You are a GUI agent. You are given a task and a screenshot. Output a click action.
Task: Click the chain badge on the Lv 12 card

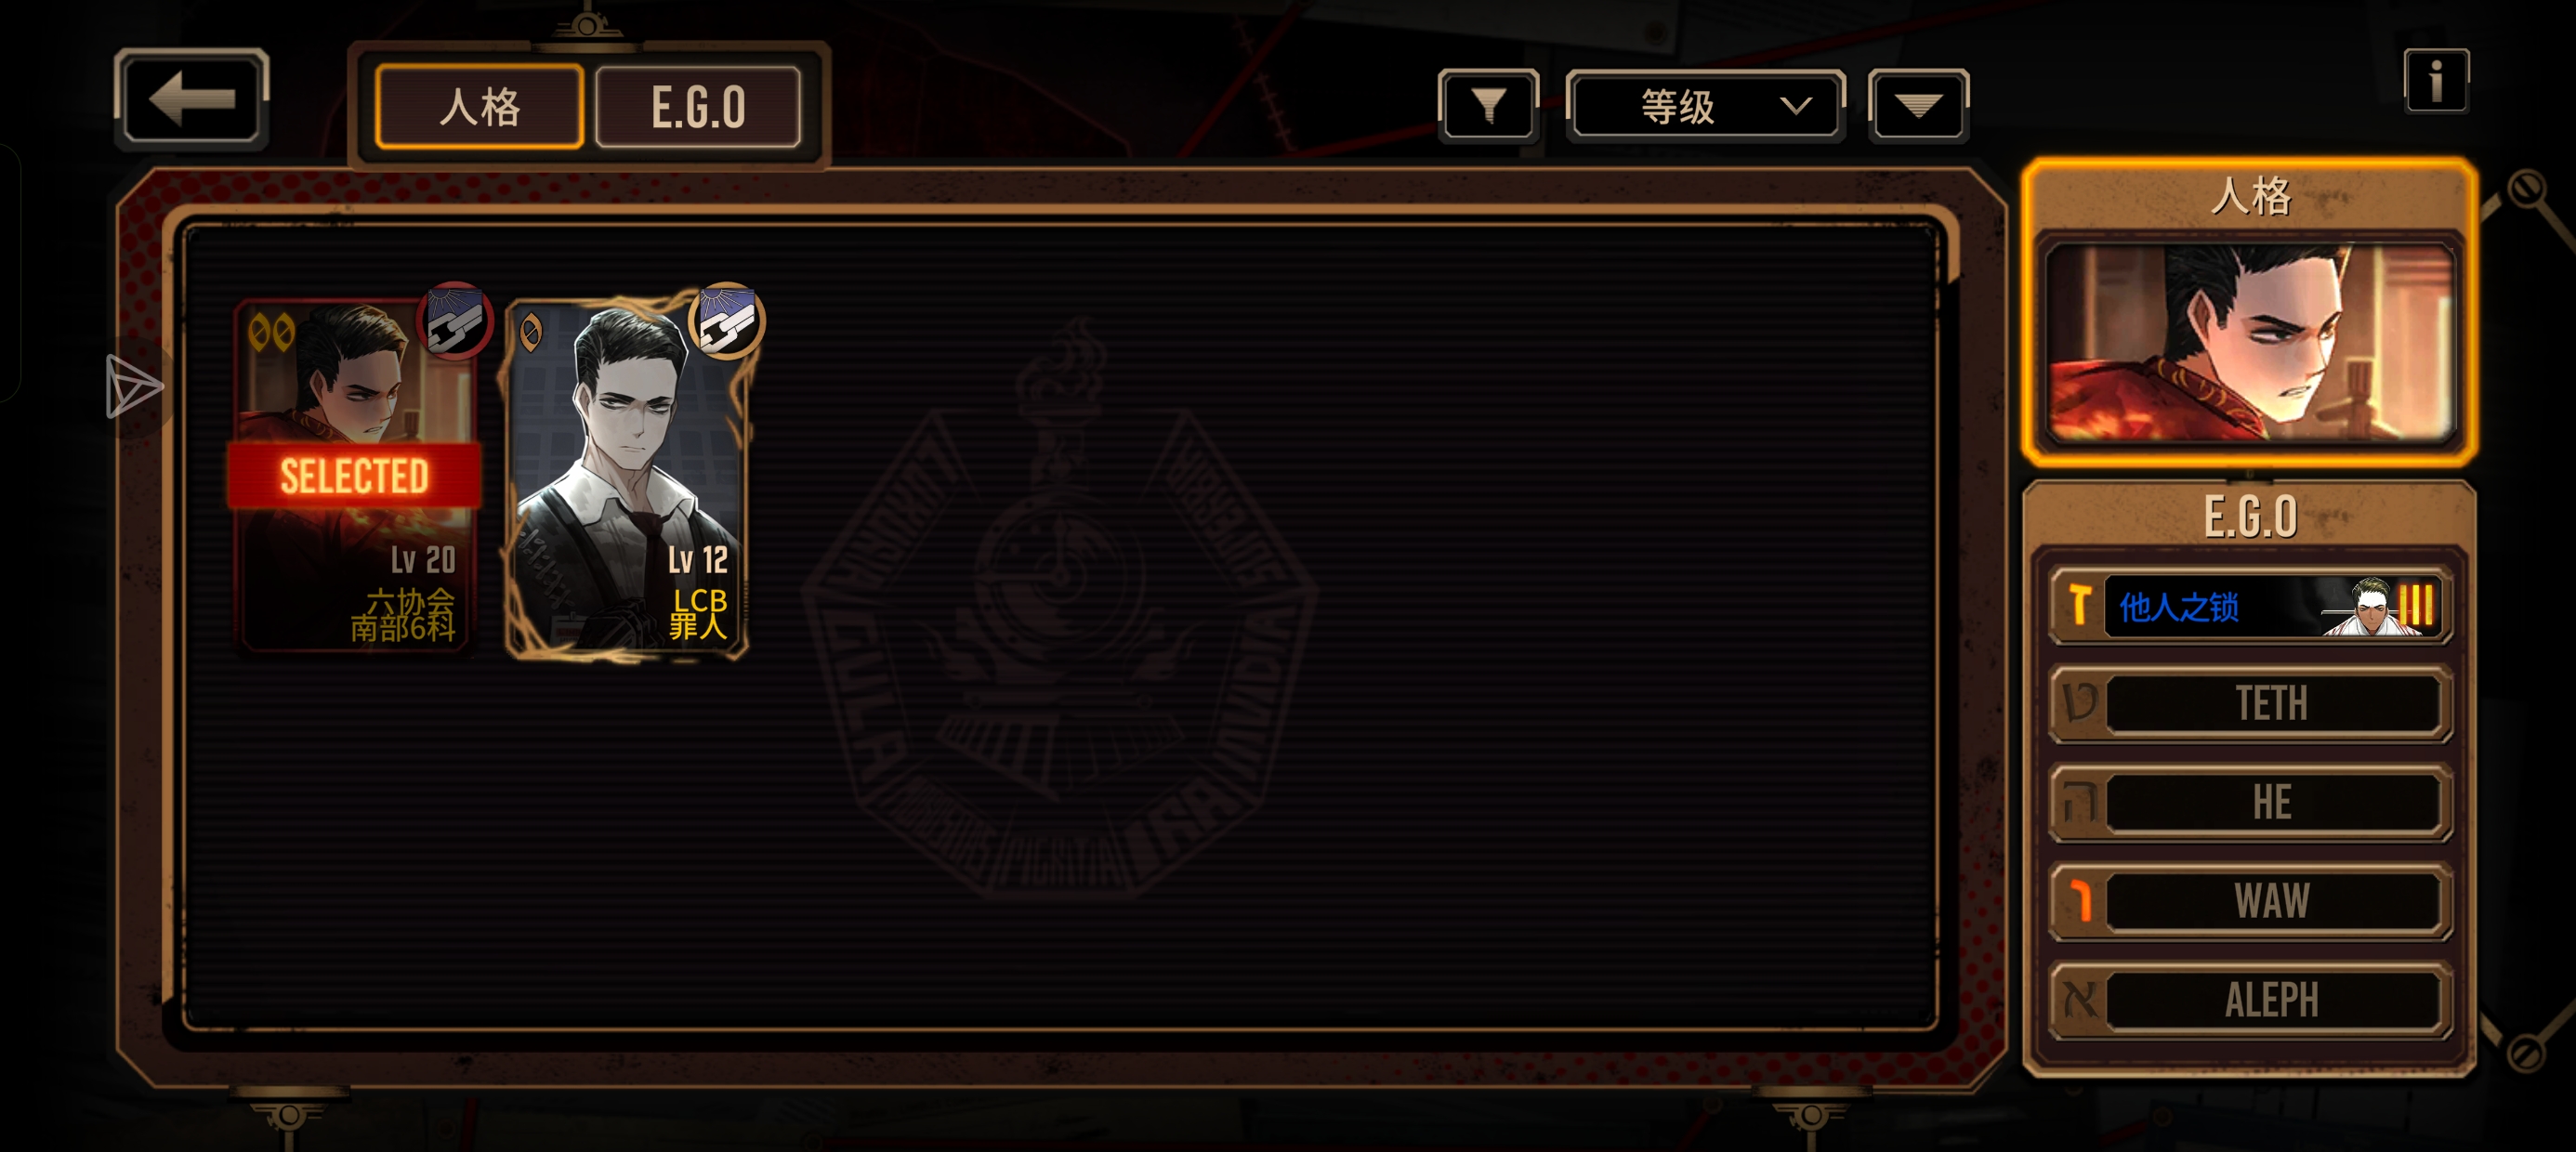click(x=727, y=321)
